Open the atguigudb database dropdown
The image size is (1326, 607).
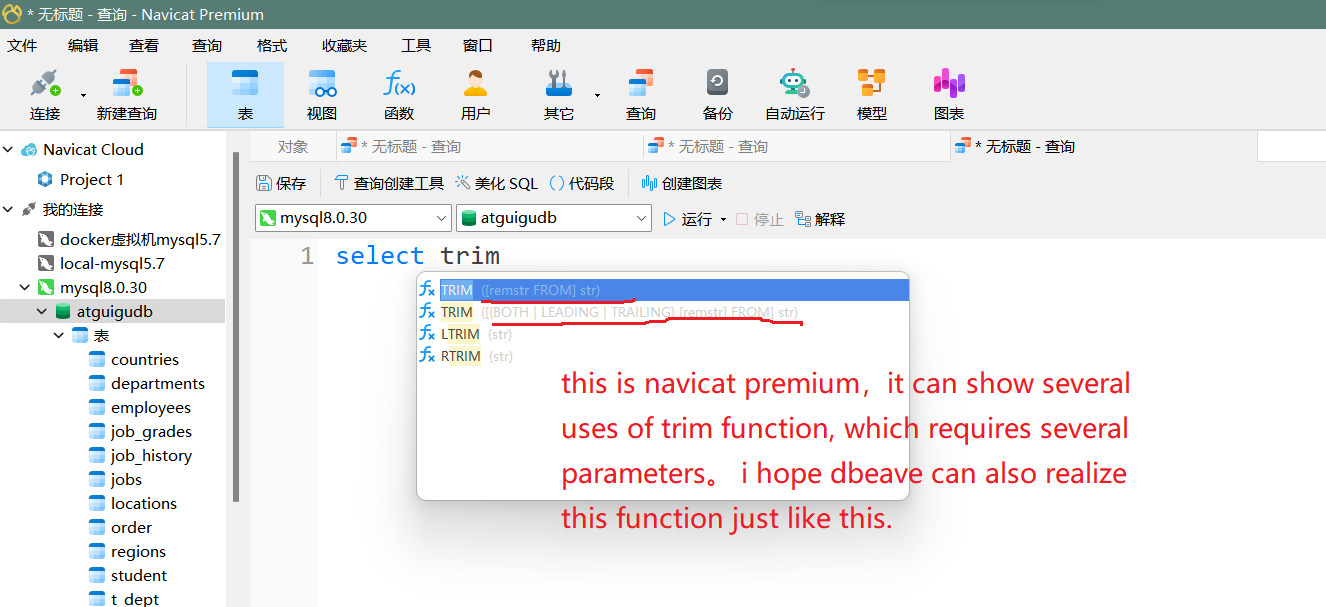tap(553, 217)
